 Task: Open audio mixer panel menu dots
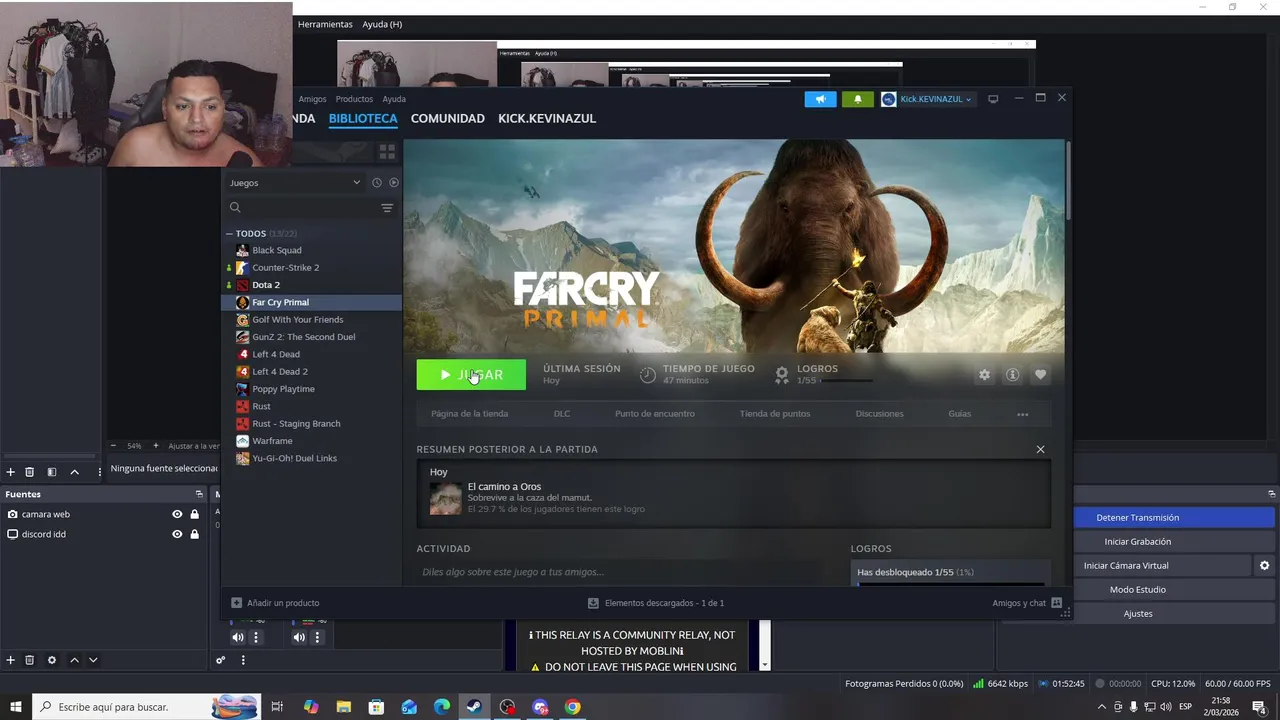point(242,660)
